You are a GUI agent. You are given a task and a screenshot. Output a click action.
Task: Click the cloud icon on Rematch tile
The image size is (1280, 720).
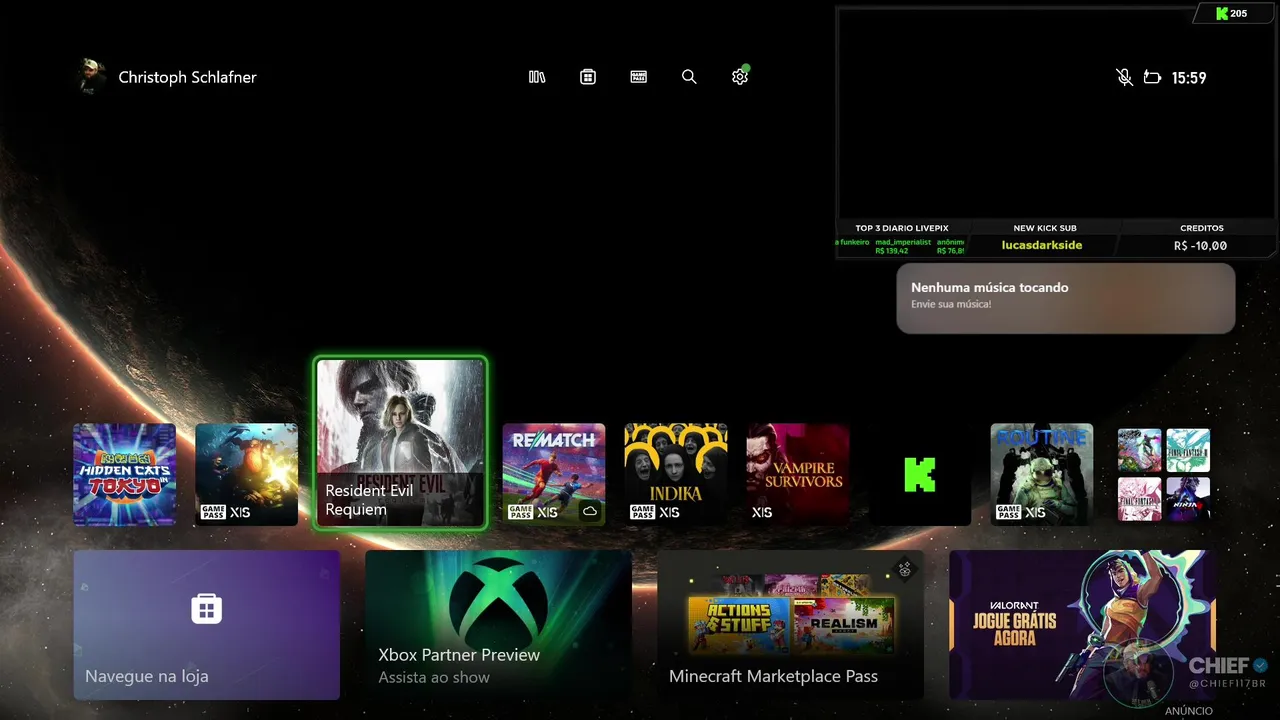590,511
